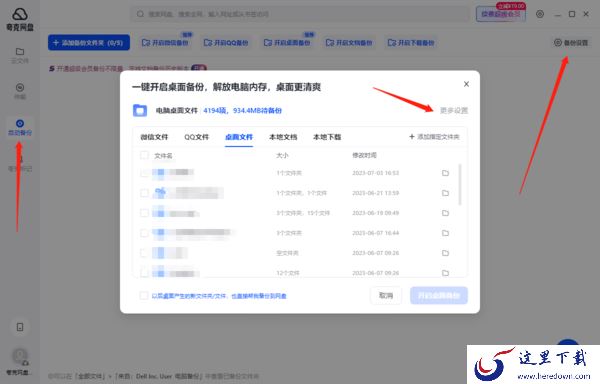Click 全部文件 in the bottom breadcrumb path
Viewport: 600px width, 384px height.
[91, 376]
